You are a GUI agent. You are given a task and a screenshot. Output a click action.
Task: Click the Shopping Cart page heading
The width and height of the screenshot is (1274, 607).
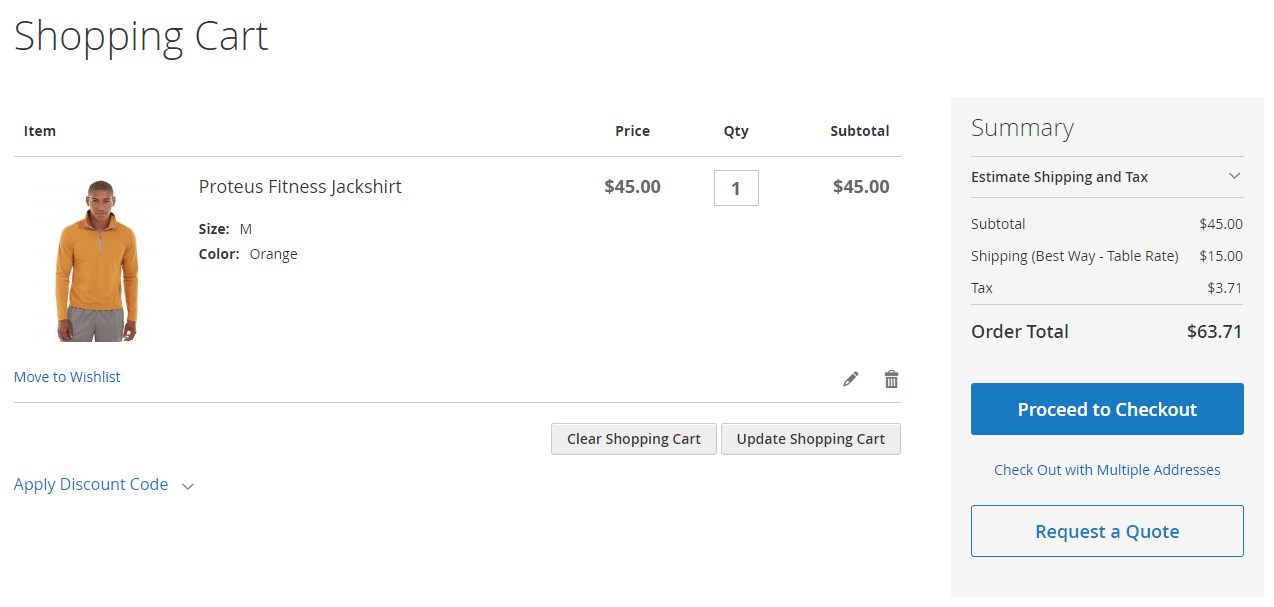(x=141, y=37)
